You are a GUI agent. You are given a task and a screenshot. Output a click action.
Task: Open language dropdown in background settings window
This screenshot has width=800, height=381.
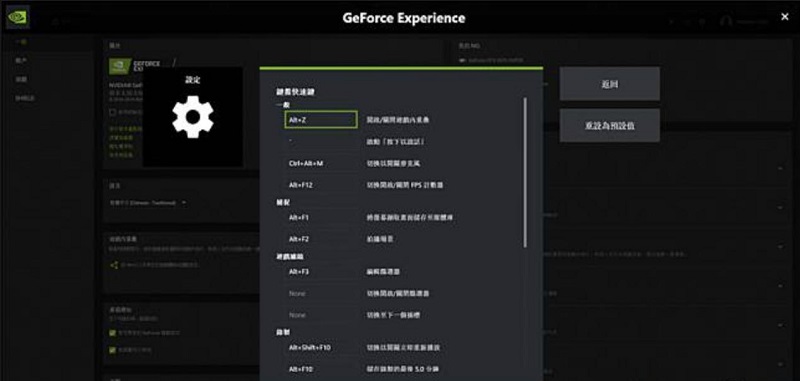[148, 203]
